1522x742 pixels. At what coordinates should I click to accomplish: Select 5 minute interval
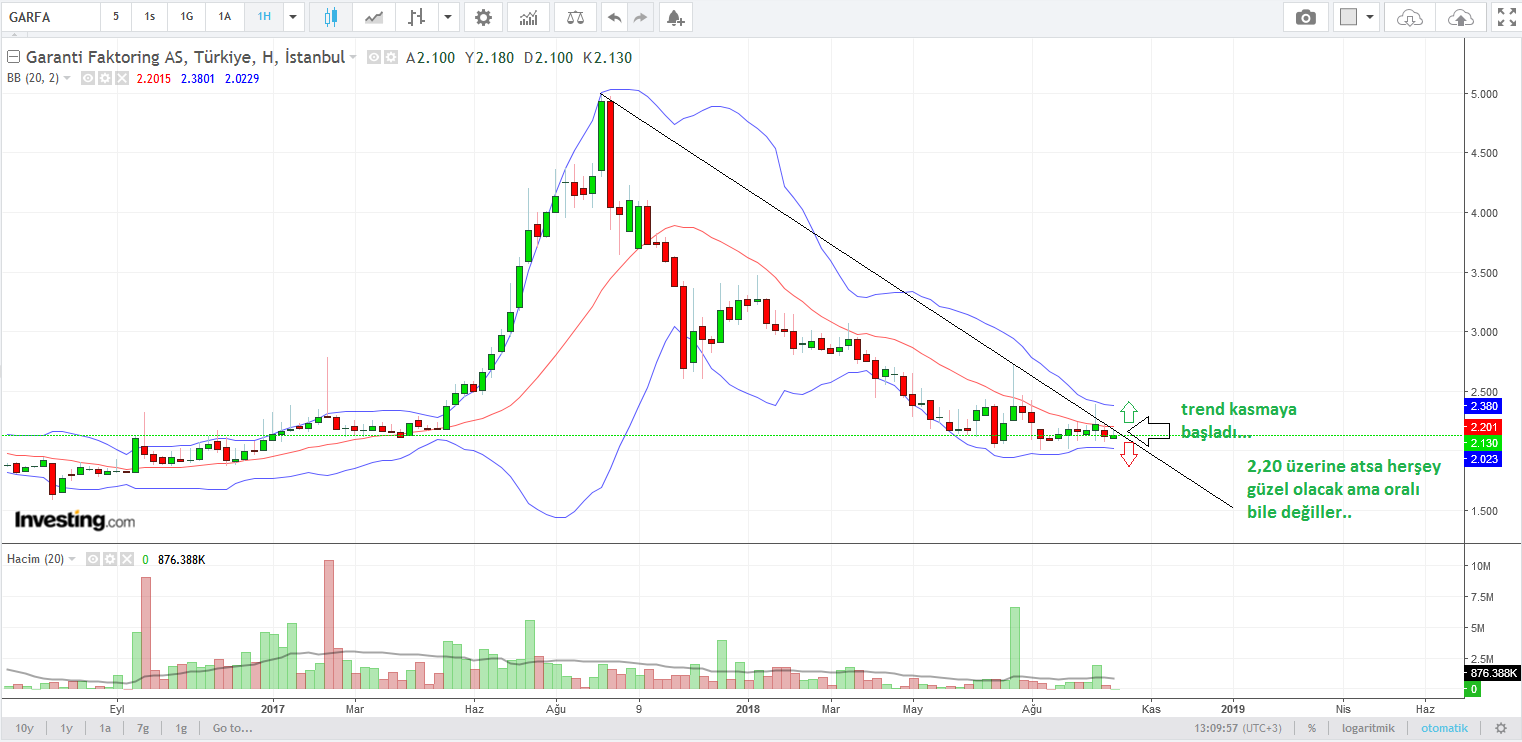(x=116, y=17)
